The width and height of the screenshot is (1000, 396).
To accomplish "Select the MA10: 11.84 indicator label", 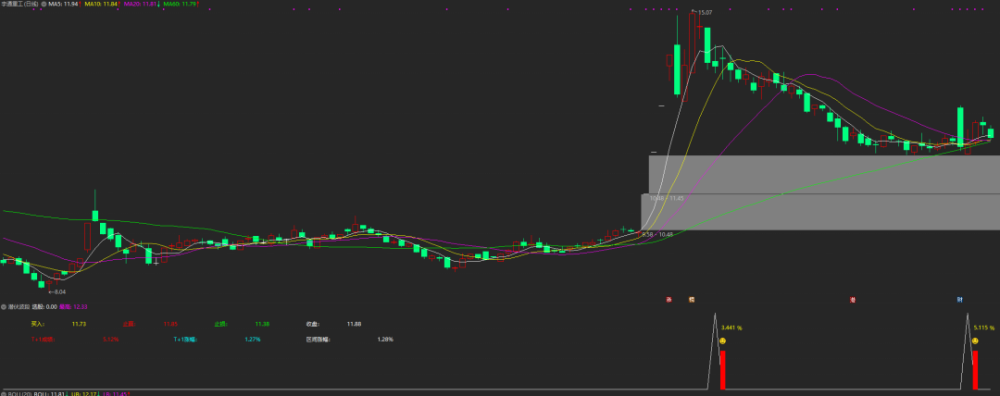I will click(101, 4).
